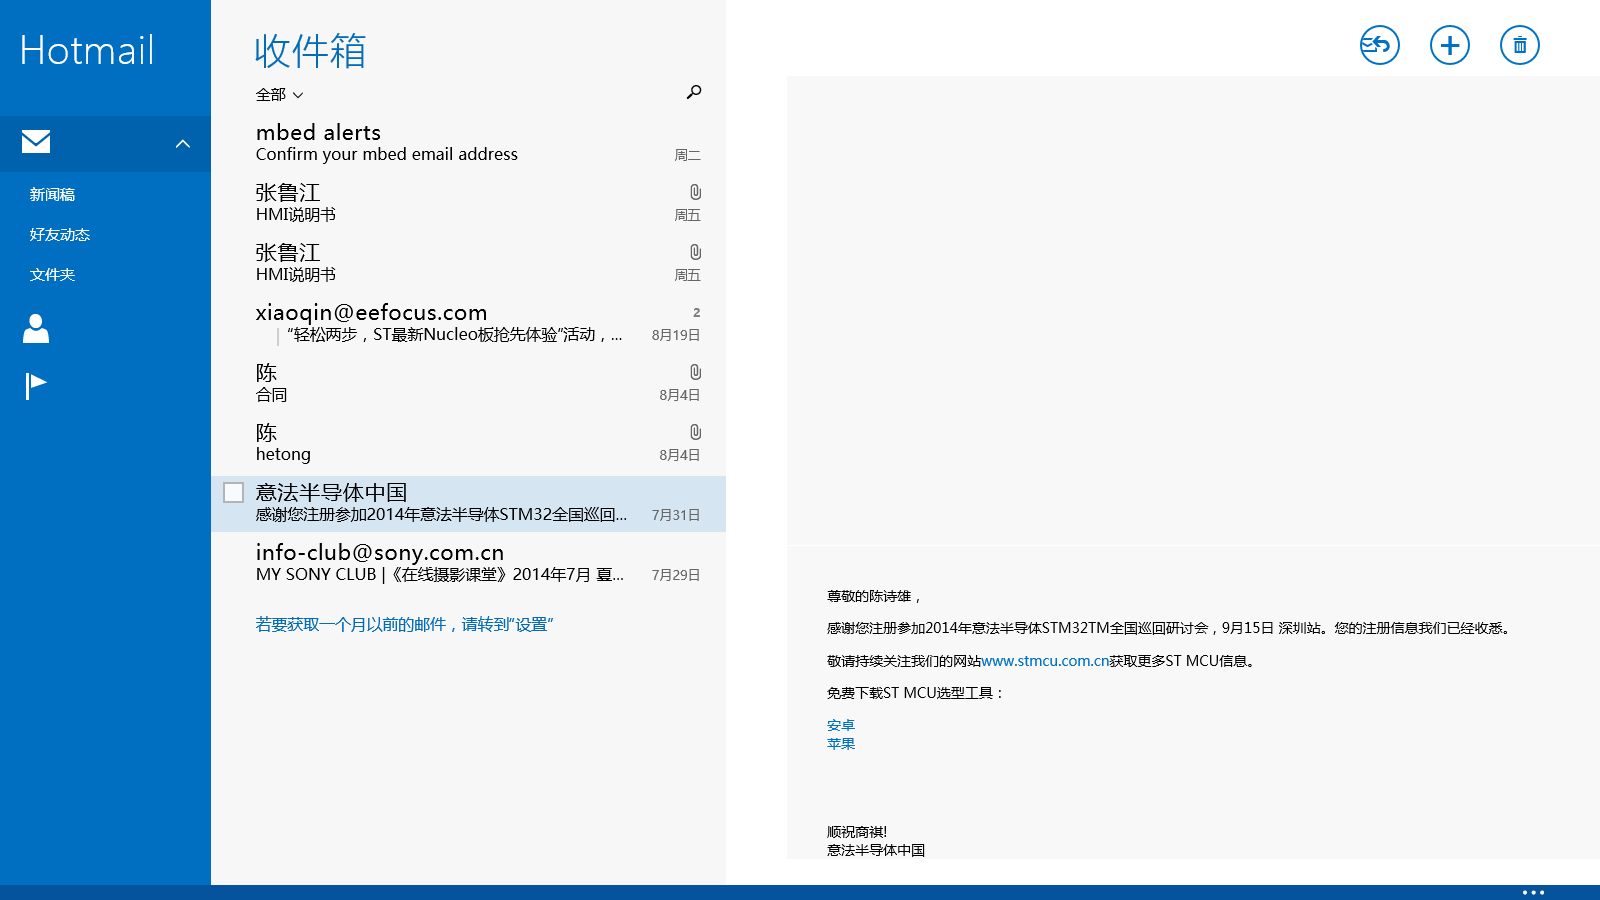Click the 安卓 download link

tap(841, 726)
